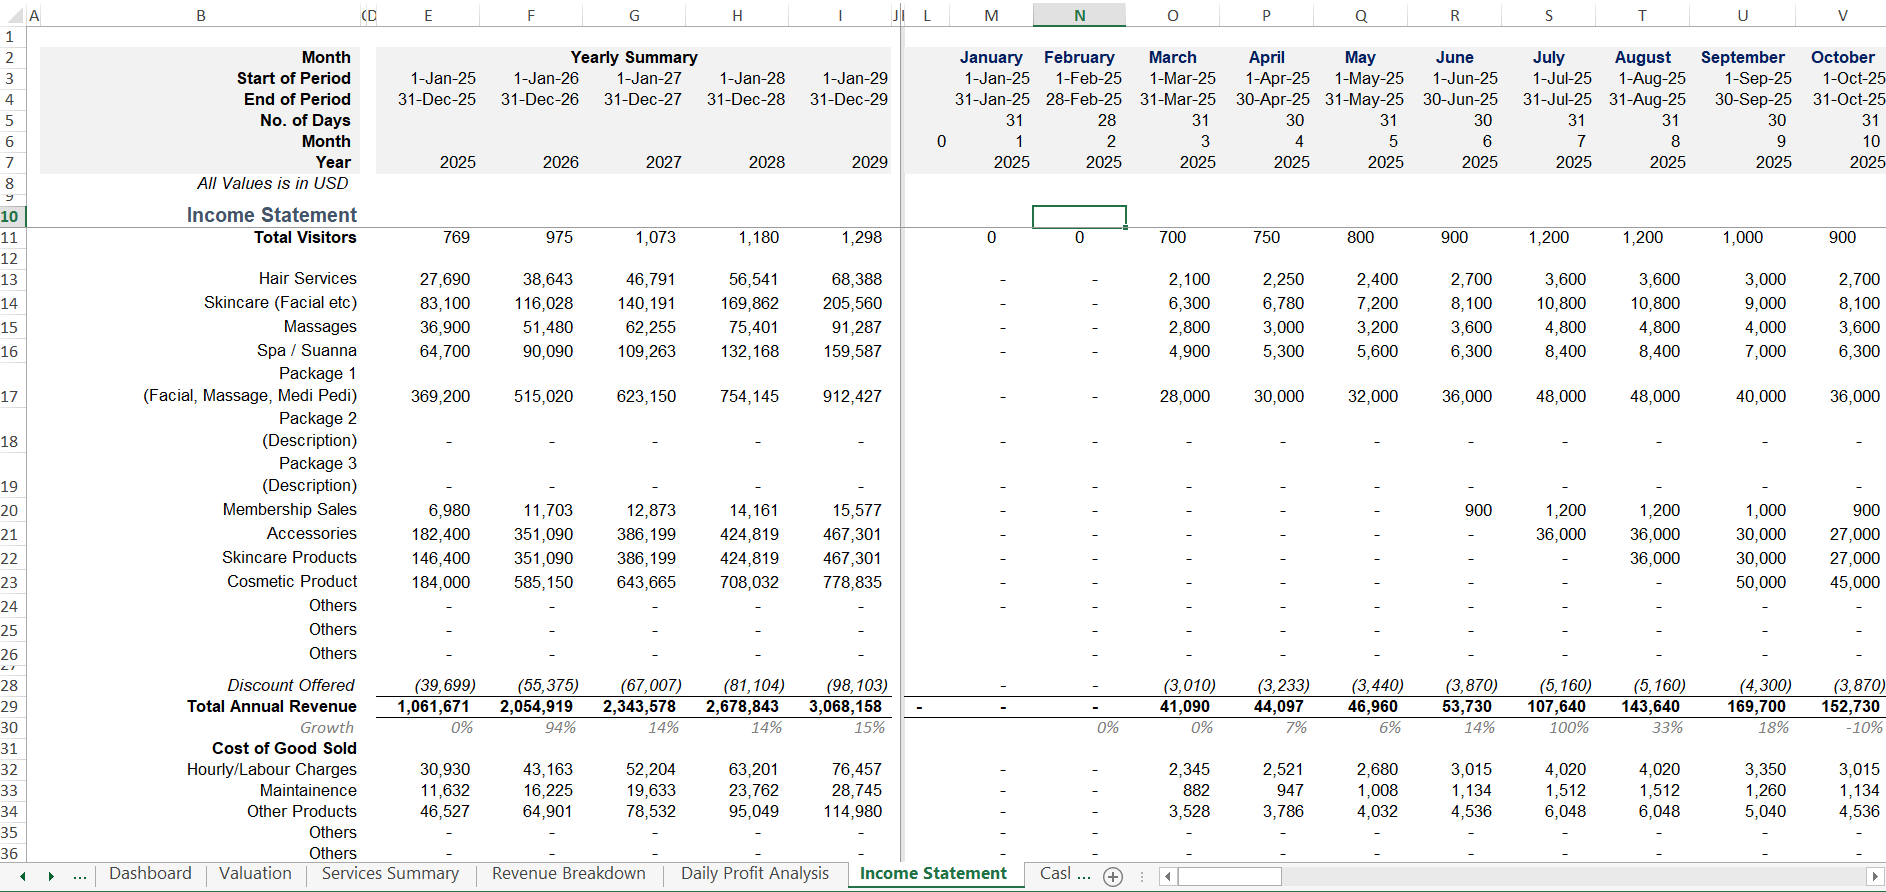1886x892 pixels.
Task: Click 'Cosmetic Product' row label
Action: 292,582
